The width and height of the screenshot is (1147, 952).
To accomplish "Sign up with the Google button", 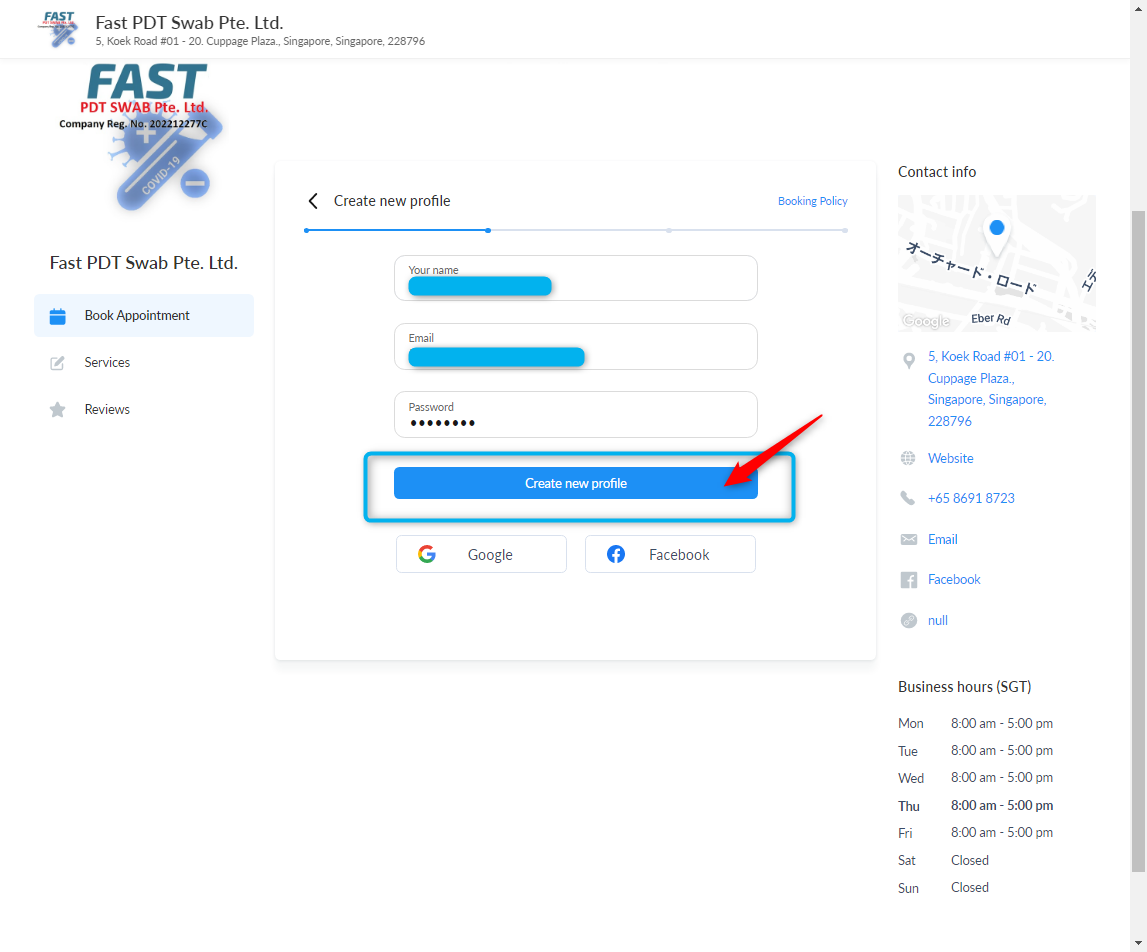I will [481, 554].
